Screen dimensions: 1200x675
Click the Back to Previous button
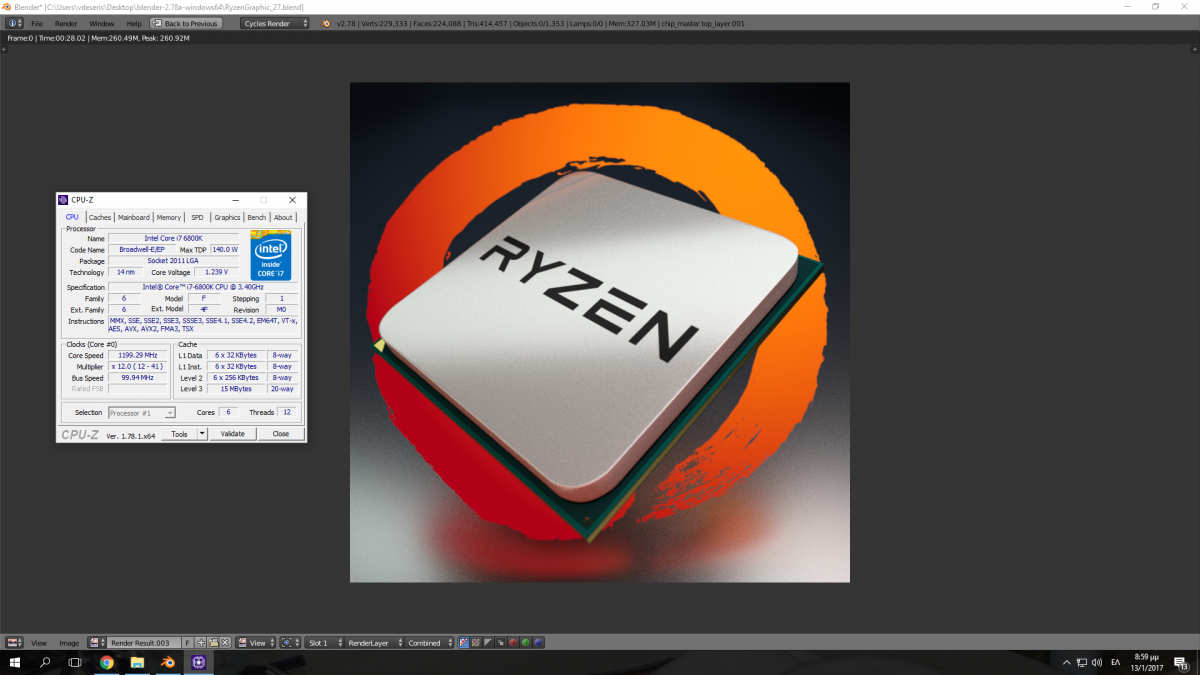(186, 23)
